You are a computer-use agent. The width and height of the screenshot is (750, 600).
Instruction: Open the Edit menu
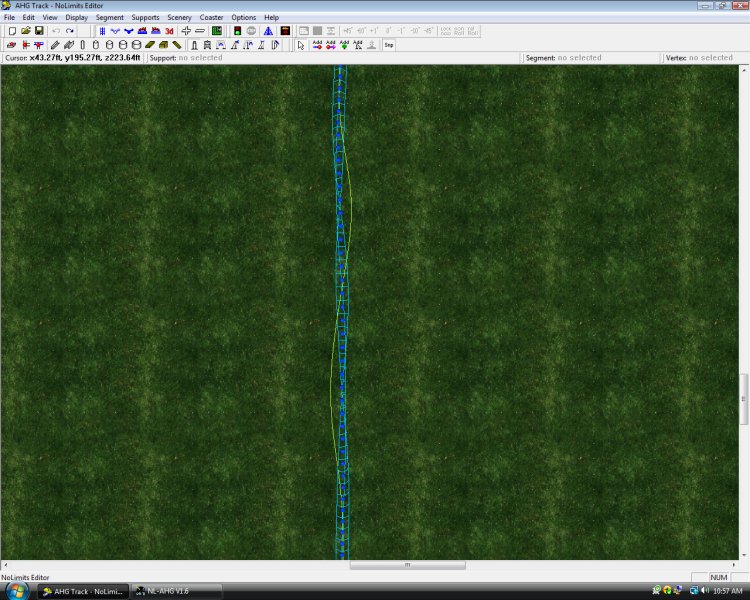coord(29,17)
